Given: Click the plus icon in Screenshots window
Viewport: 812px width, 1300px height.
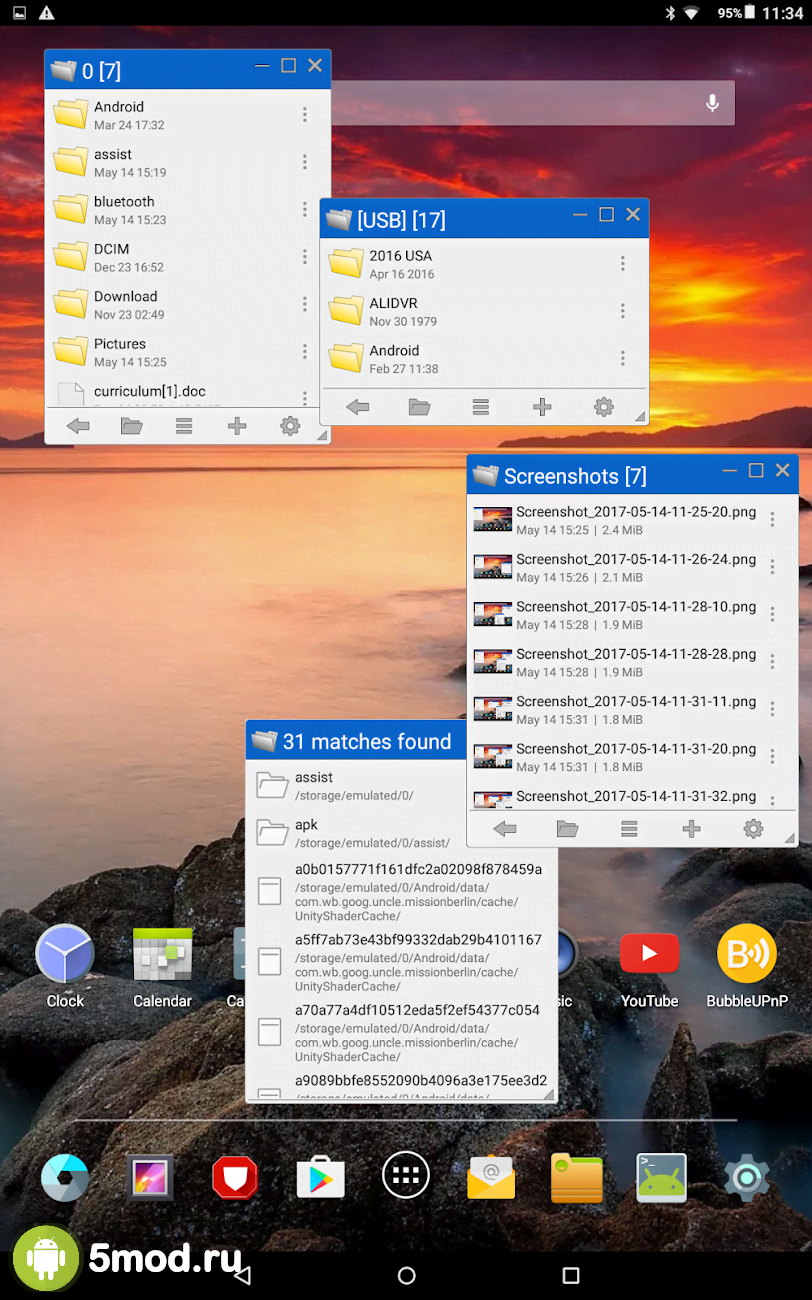Looking at the screenshot, I should click(x=691, y=829).
